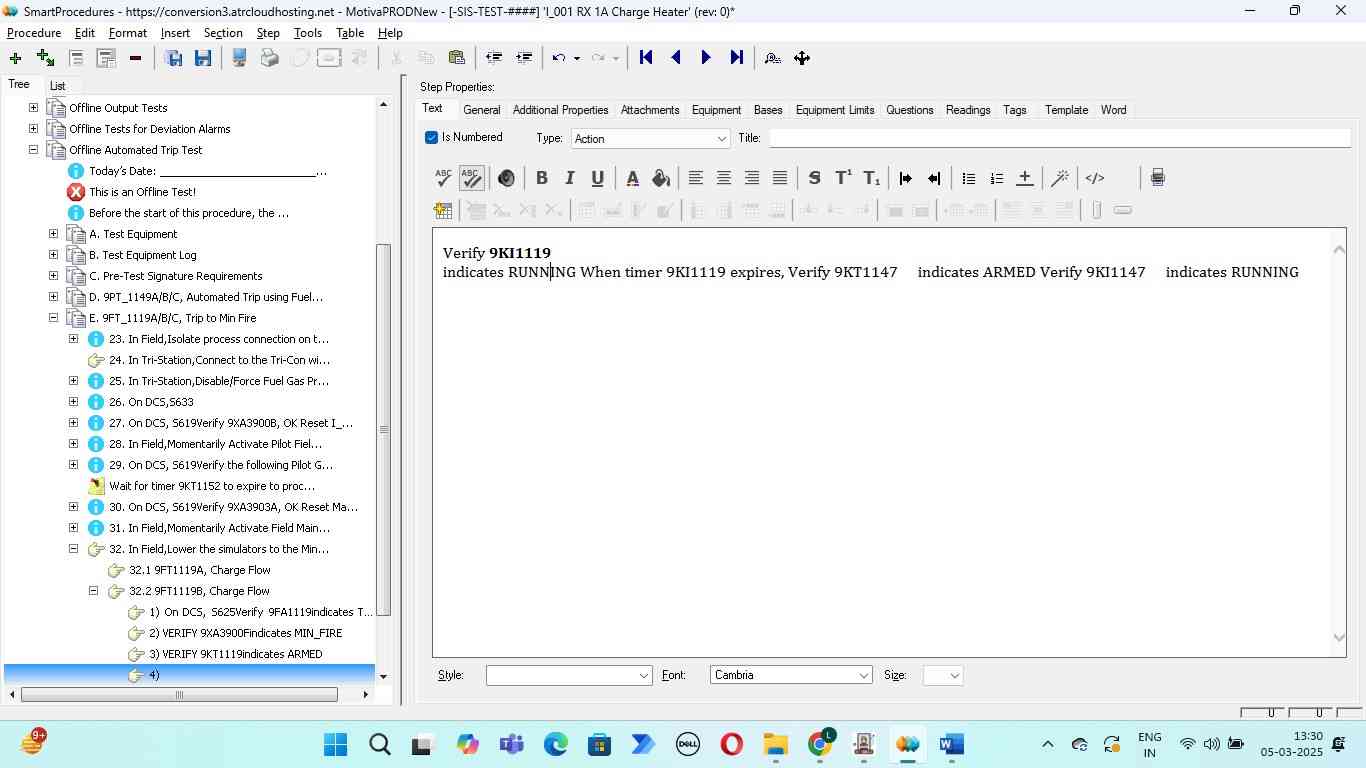Go to the next step arrow
The image size is (1366, 768).
tap(706, 58)
